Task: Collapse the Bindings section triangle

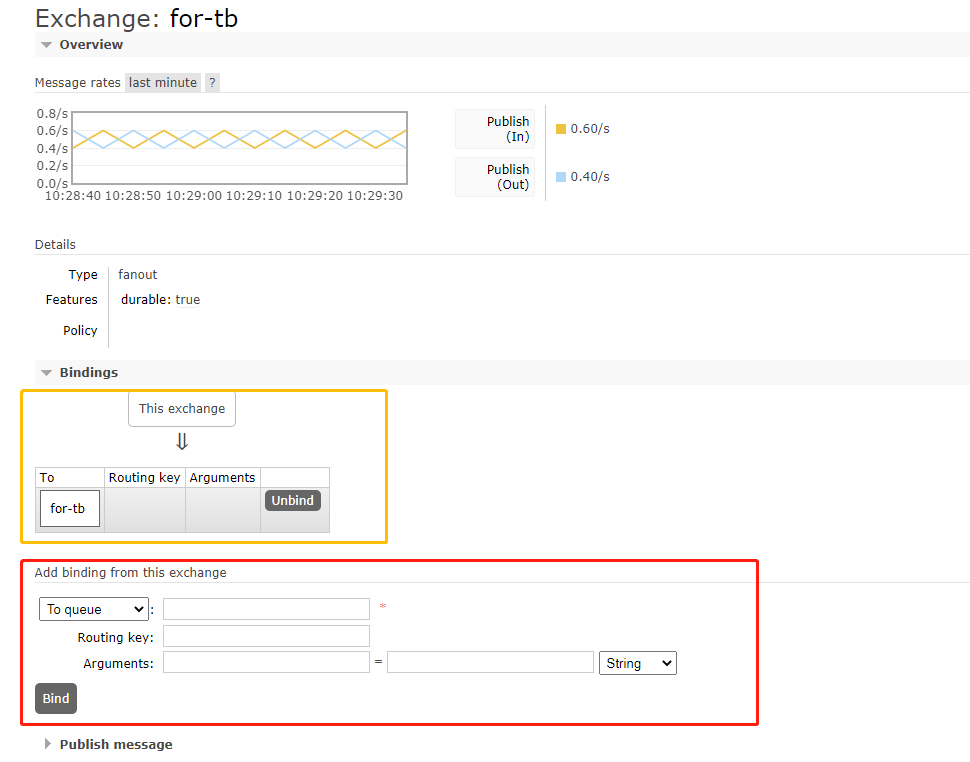Action: (46, 372)
